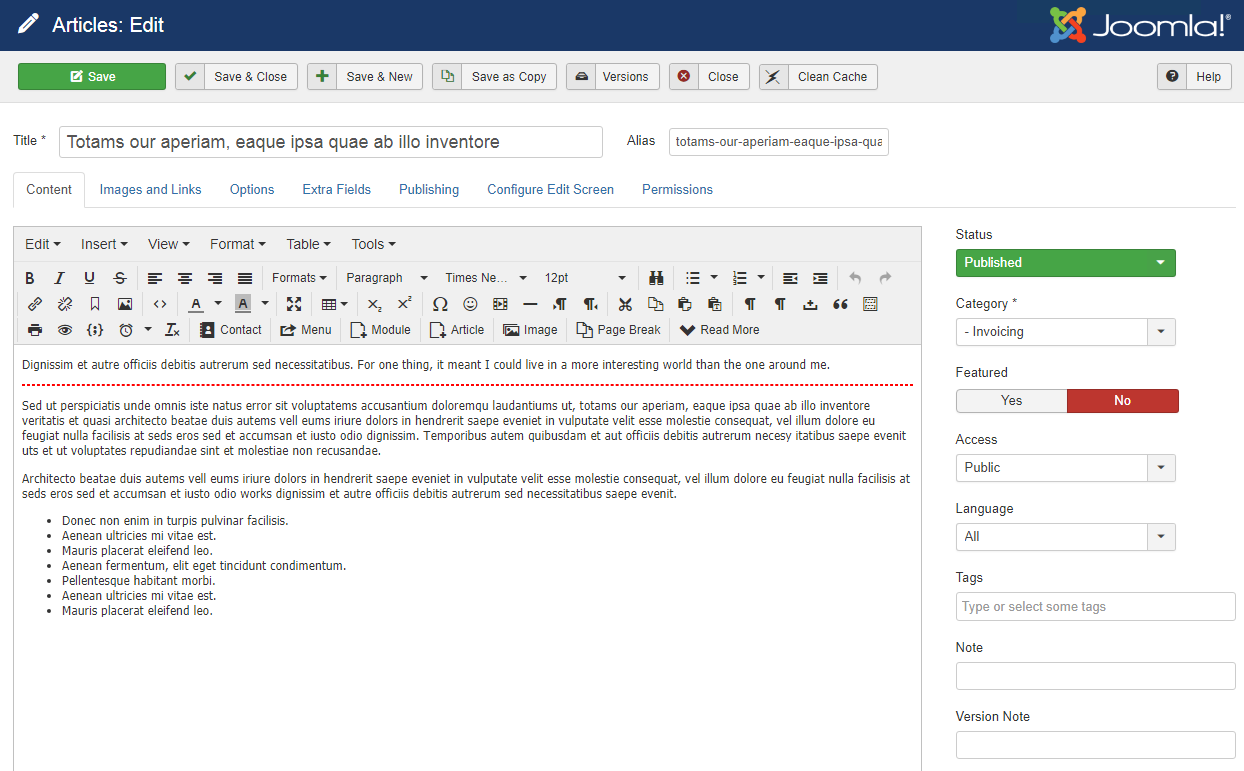Click the underline icon

click(x=89, y=278)
